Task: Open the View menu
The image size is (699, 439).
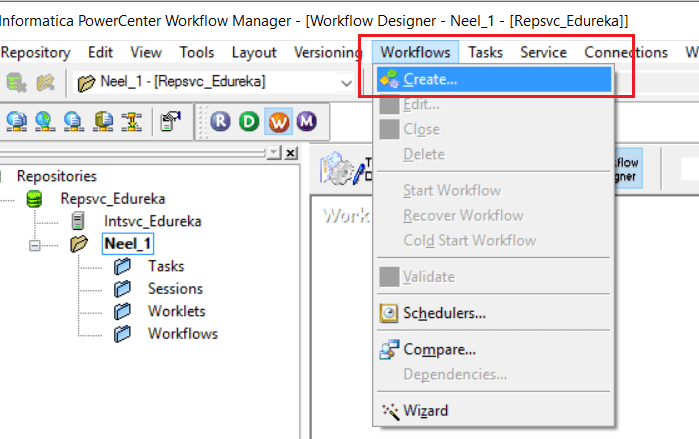Action: click(x=146, y=53)
